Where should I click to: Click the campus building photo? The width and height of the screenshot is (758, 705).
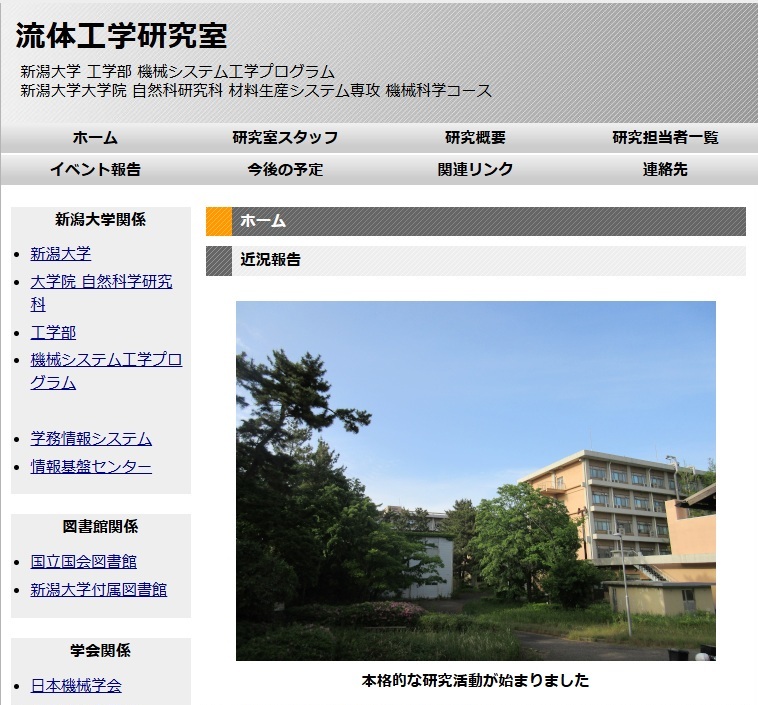(x=476, y=481)
